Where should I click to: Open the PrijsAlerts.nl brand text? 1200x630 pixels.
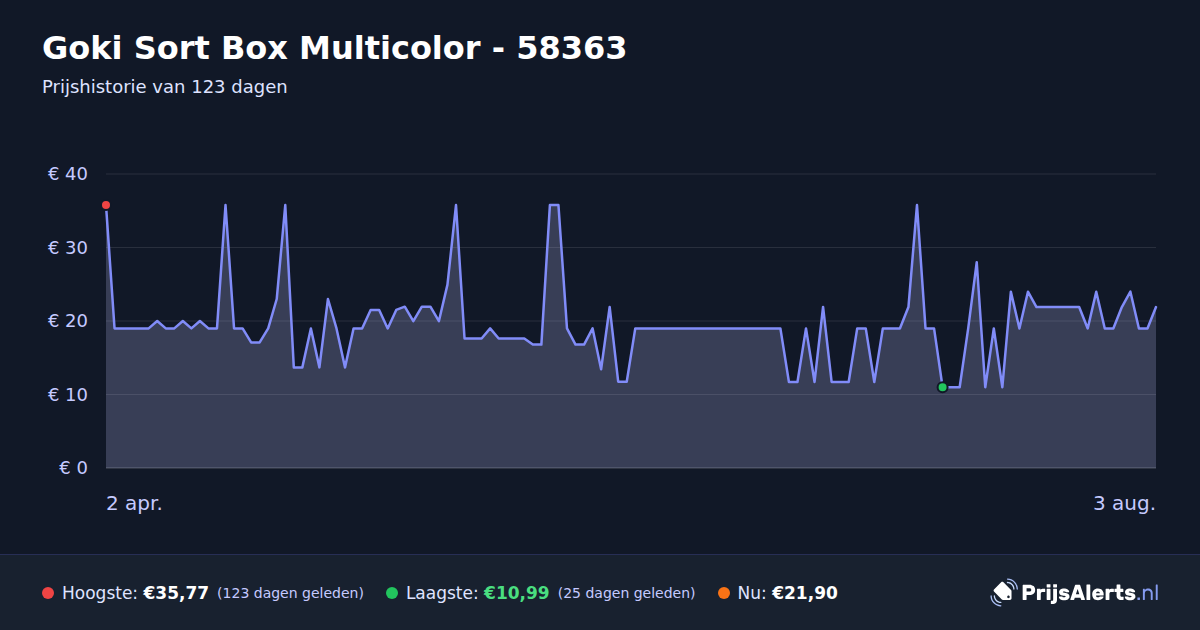pos(1090,593)
